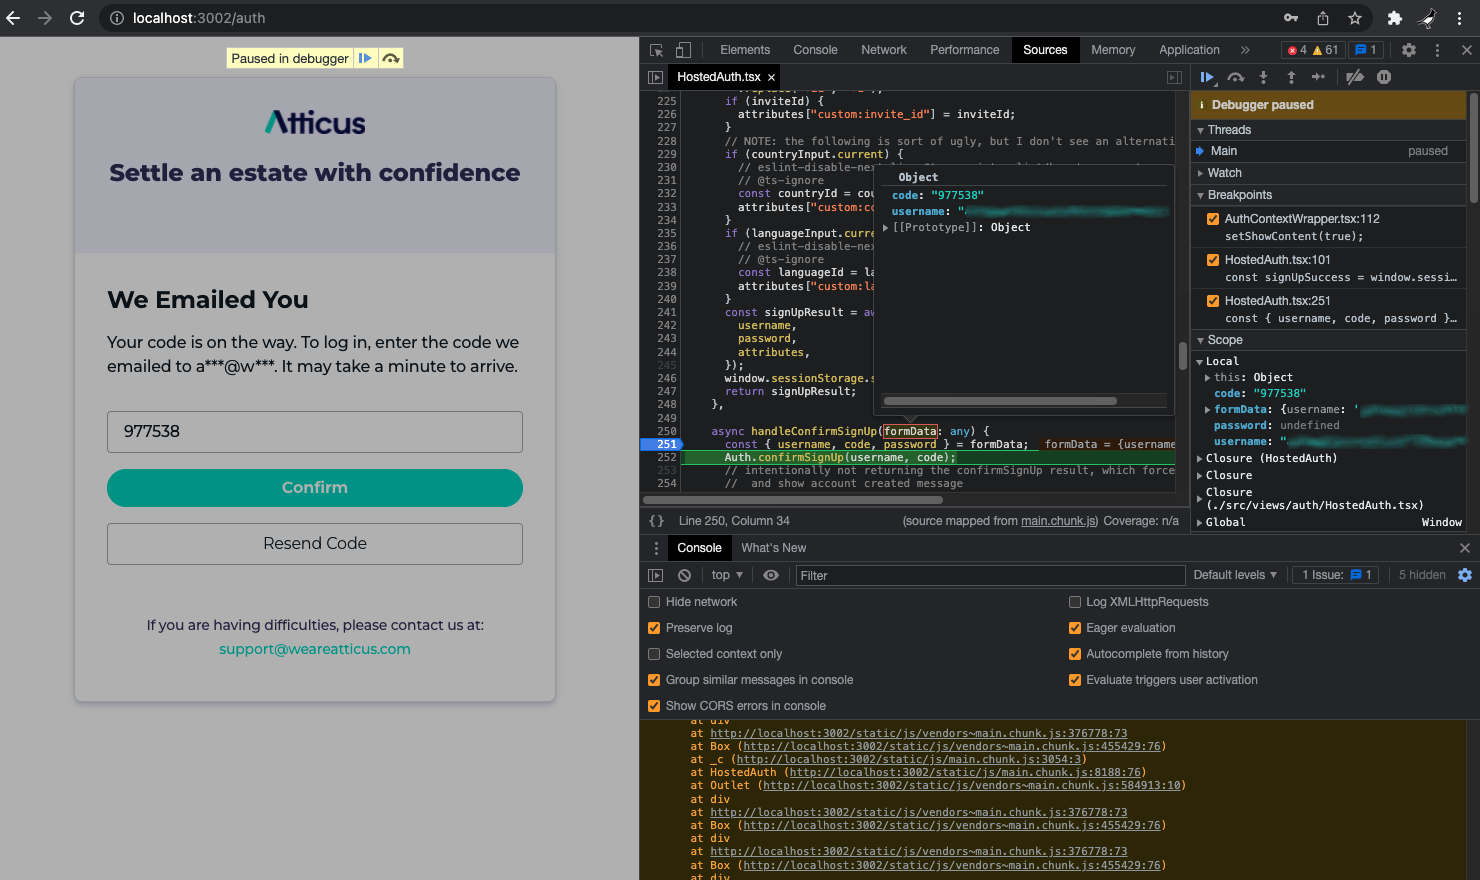Image resolution: width=1480 pixels, height=880 pixels.
Task: Open support@weareatticus.com email link
Action: tap(315, 649)
